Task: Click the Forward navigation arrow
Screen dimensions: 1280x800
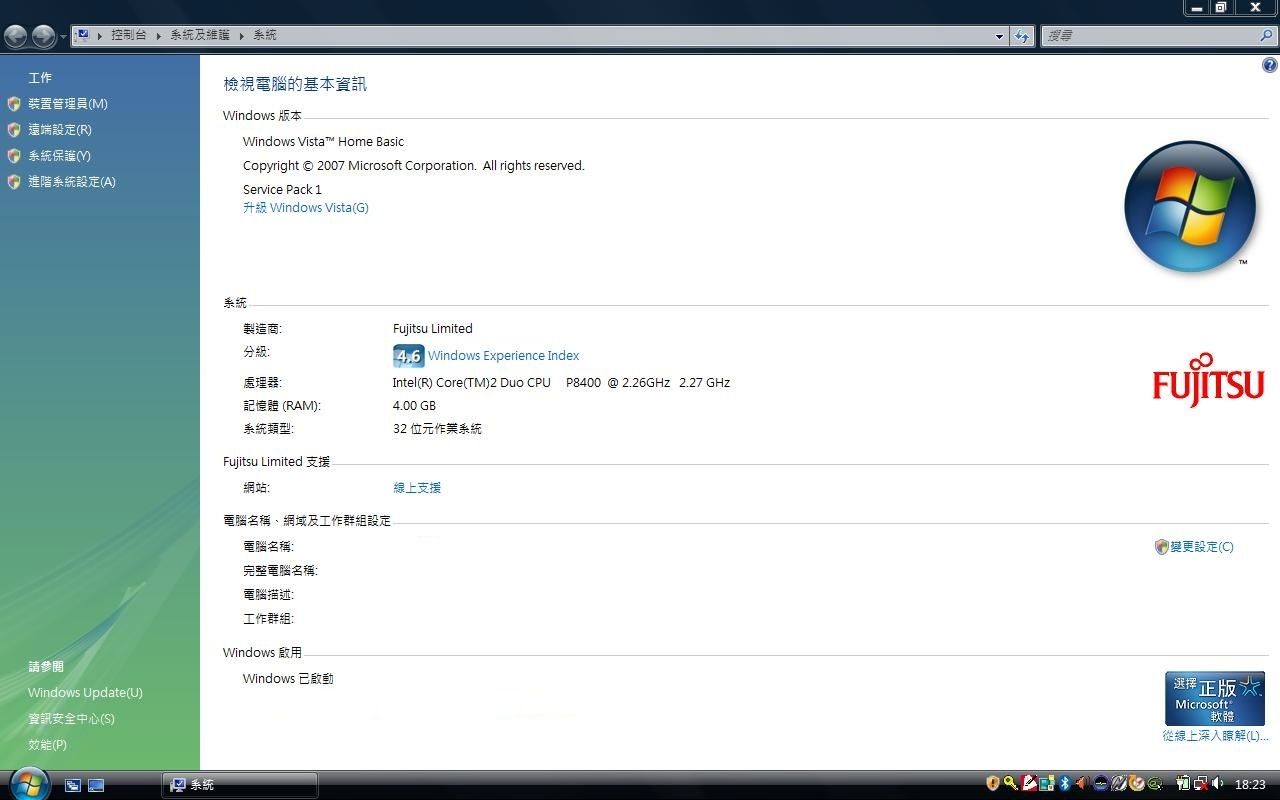Action: point(43,37)
